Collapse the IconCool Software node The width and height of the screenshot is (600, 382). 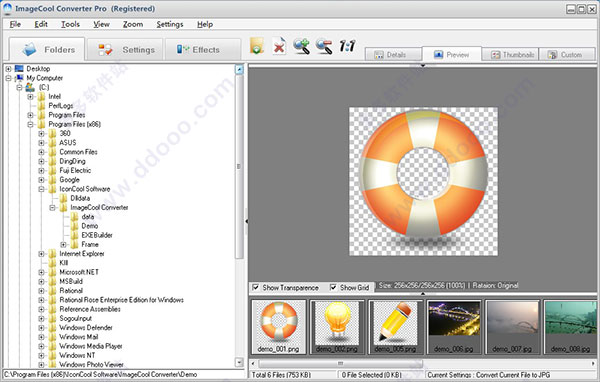41,189
